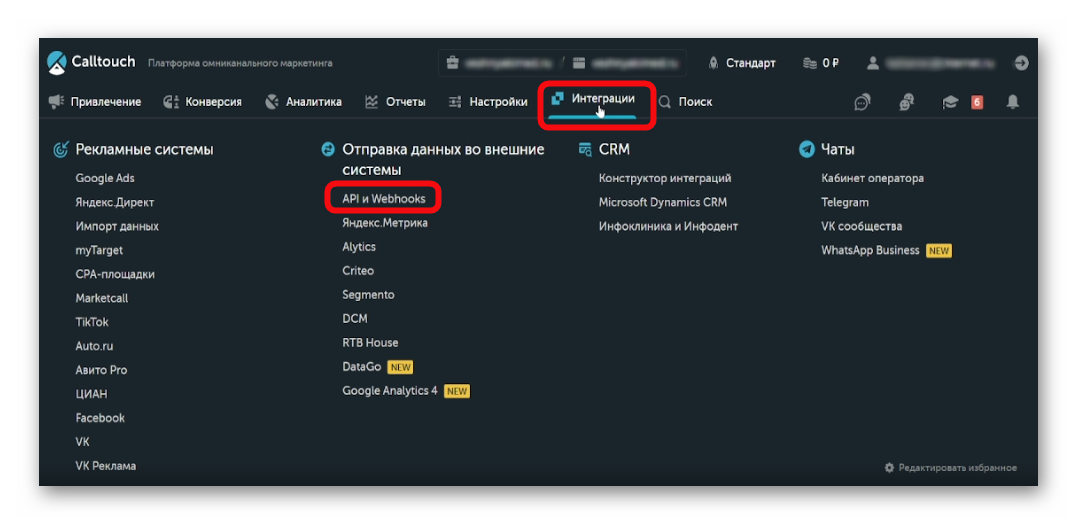
Task: Open Auto.ru integration
Action: (x=94, y=346)
